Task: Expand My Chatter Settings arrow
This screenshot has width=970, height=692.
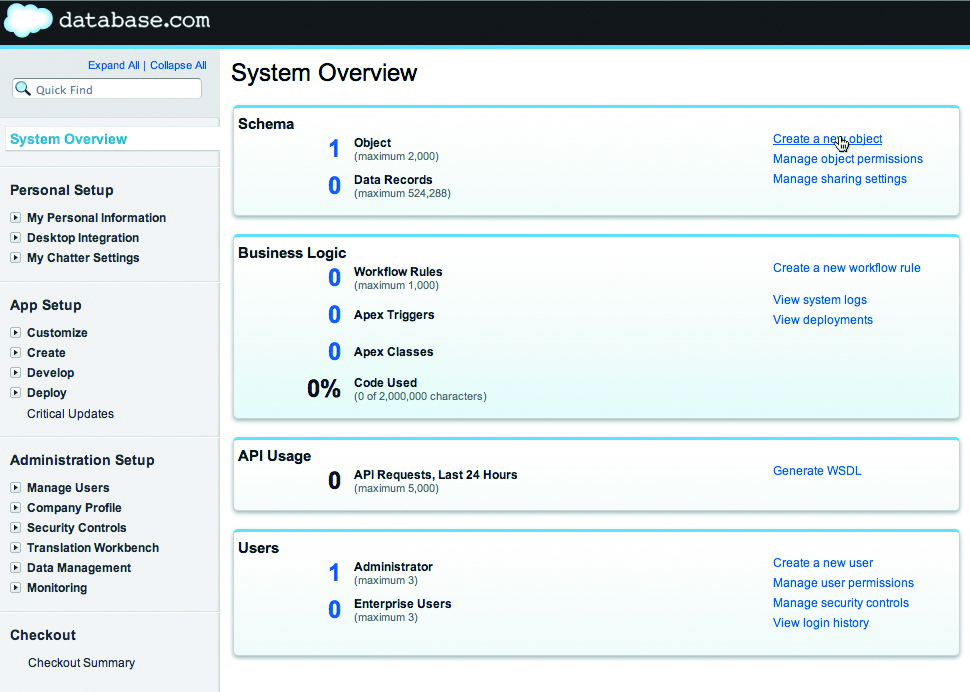Action: click(x=15, y=257)
